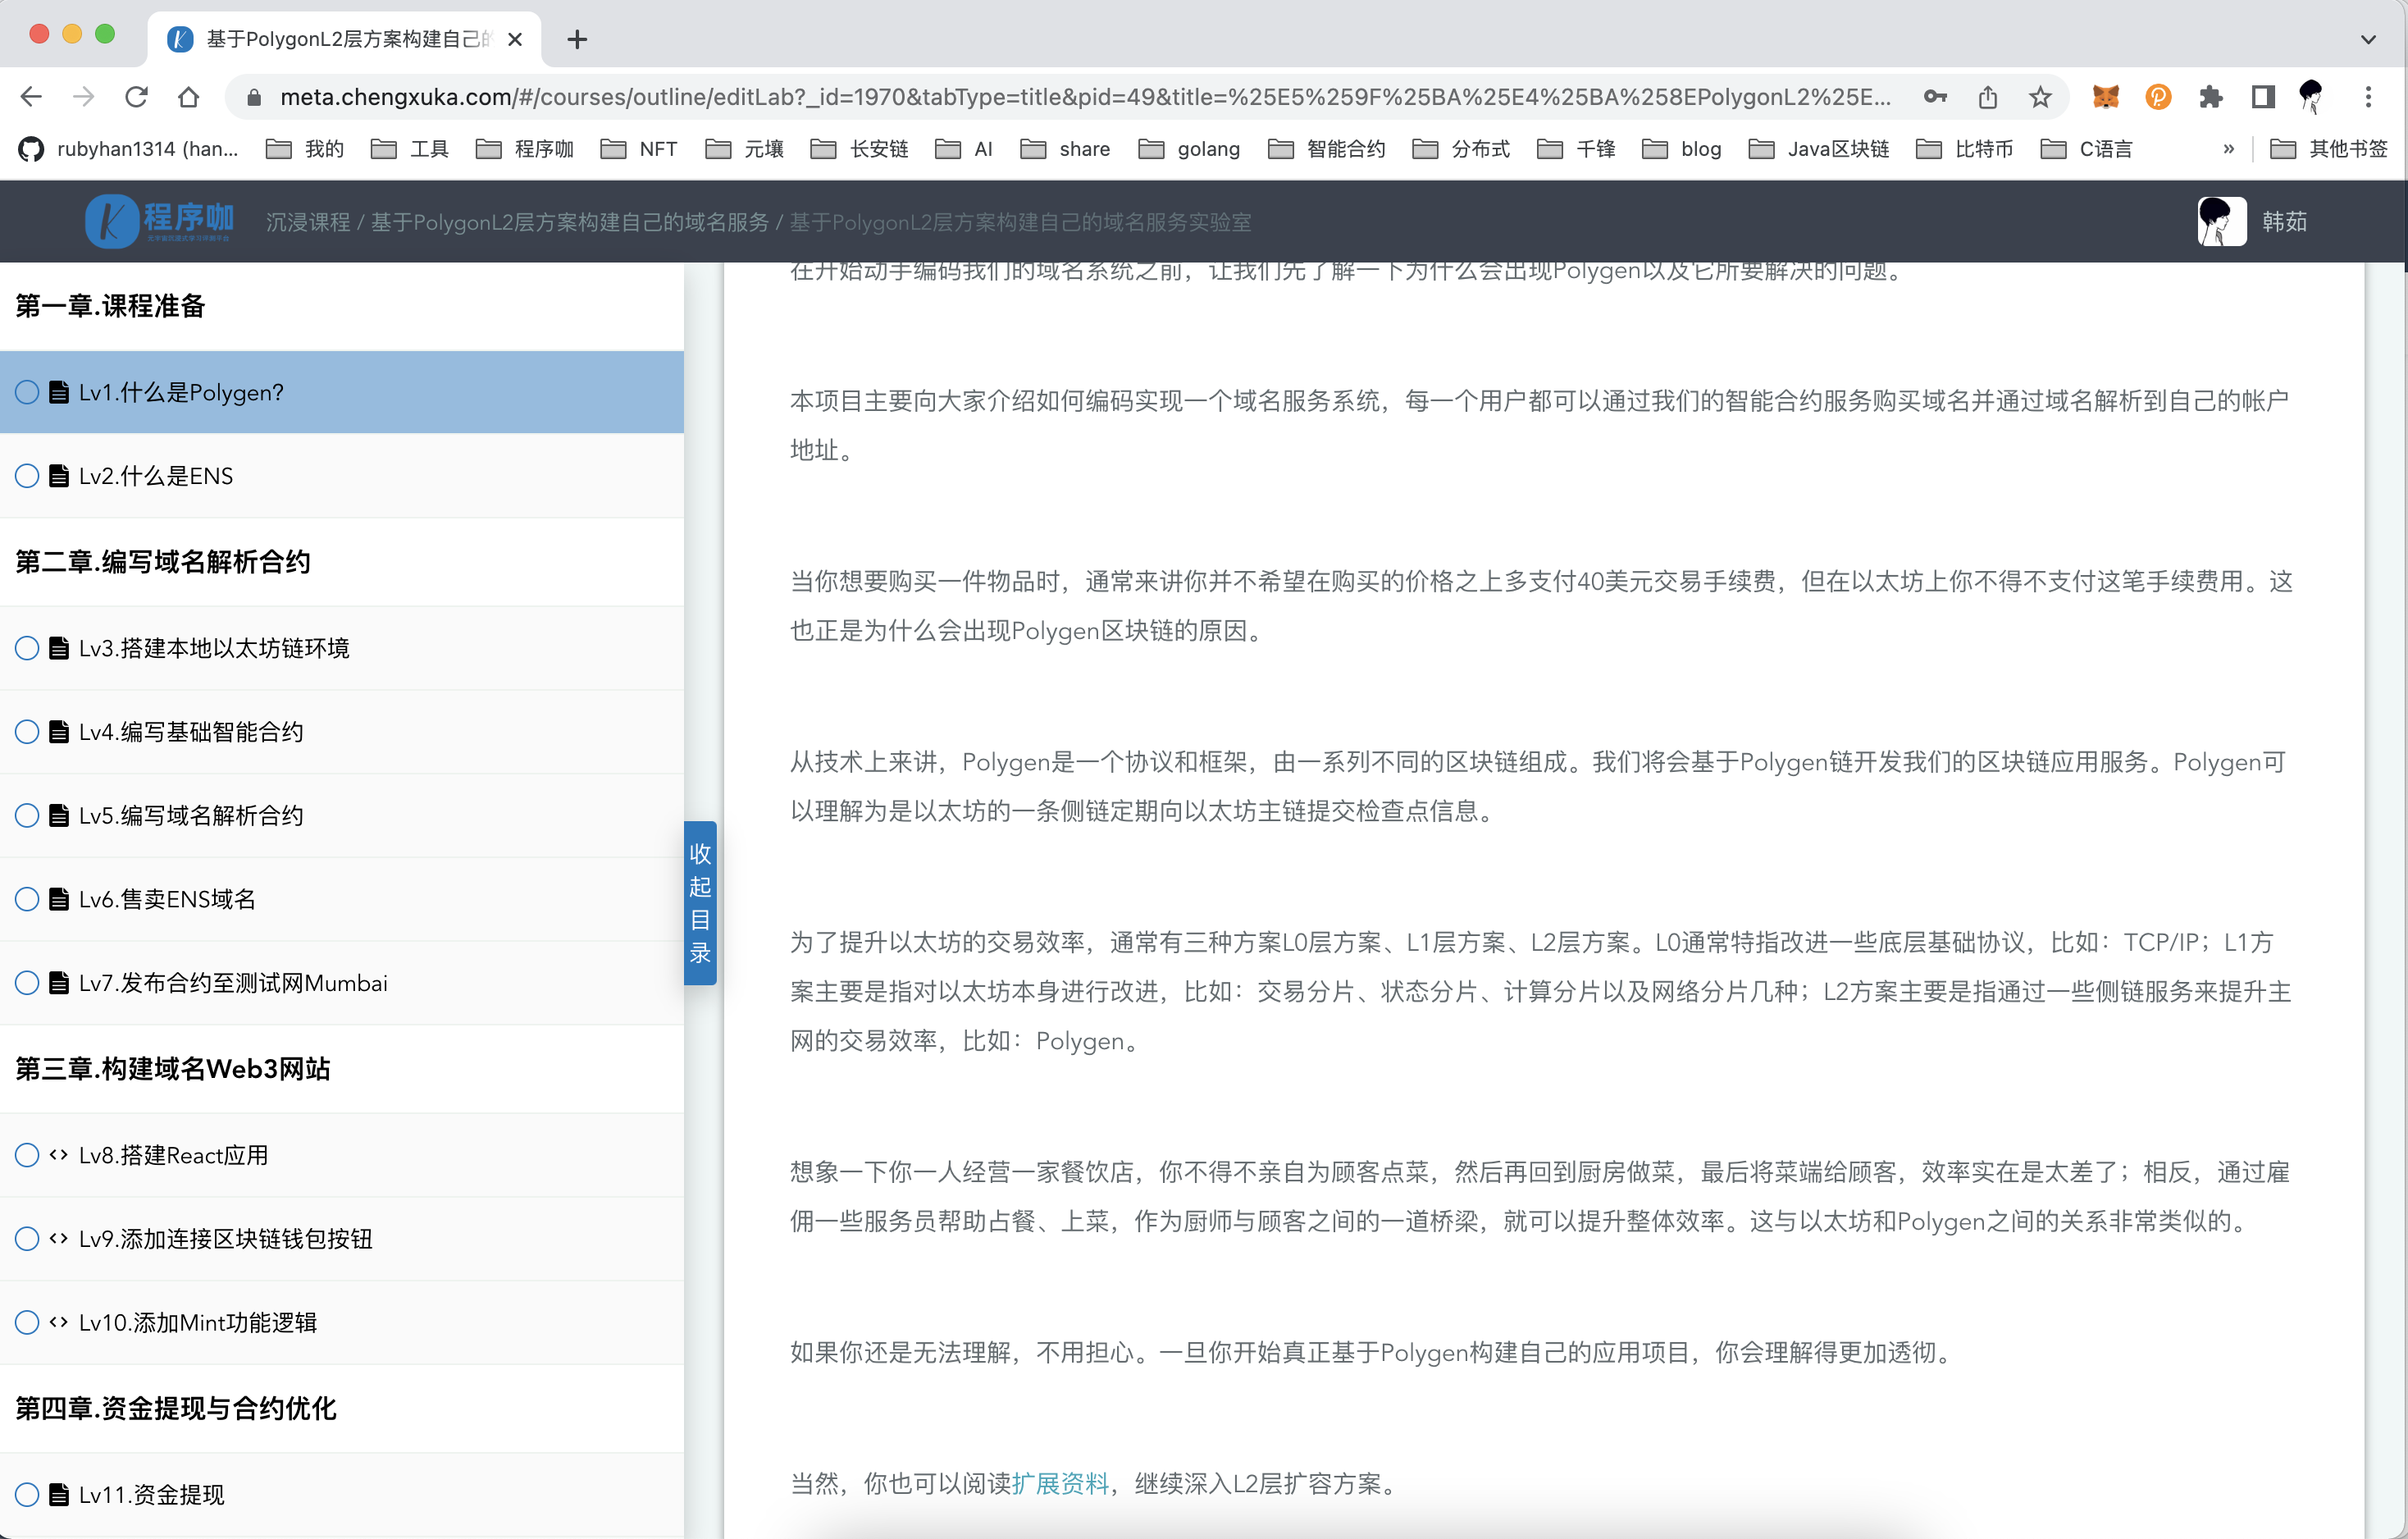The height and width of the screenshot is (1539, 2408).
Task: Click document icon beside Lv11.资金提现
Action: (59, 1495)
